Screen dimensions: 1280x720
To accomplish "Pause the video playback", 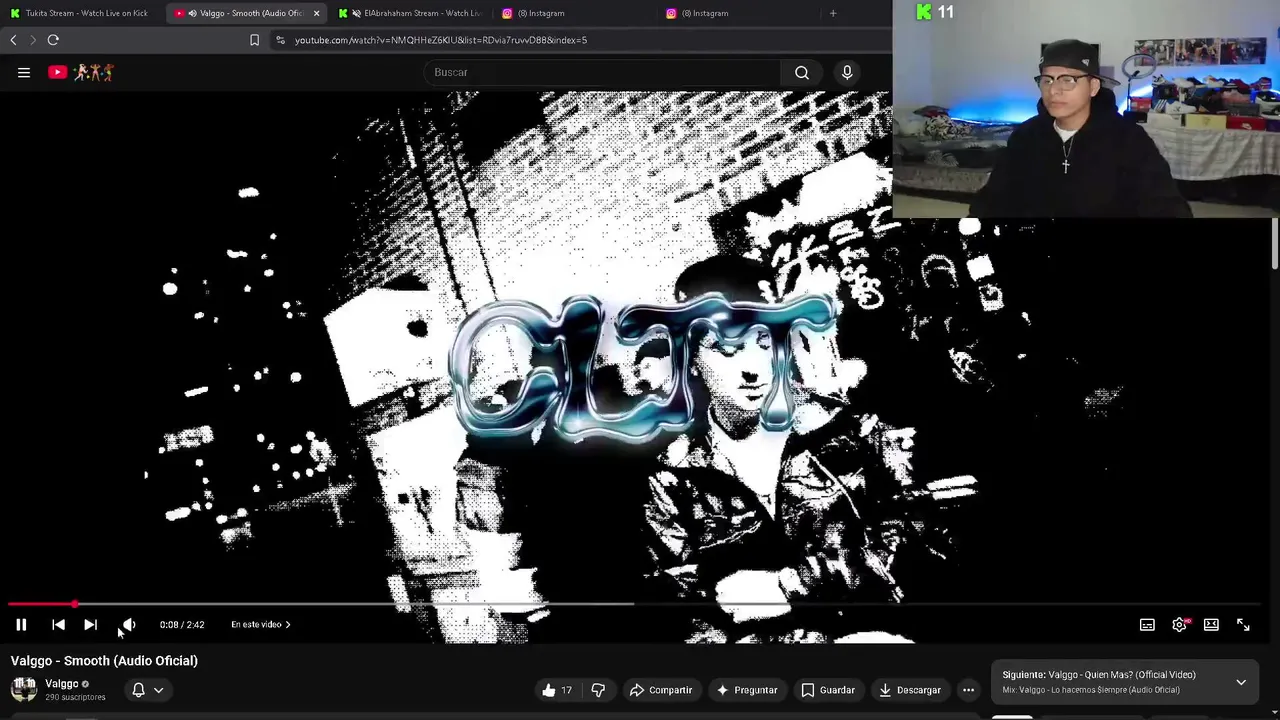I will point(21,625).
